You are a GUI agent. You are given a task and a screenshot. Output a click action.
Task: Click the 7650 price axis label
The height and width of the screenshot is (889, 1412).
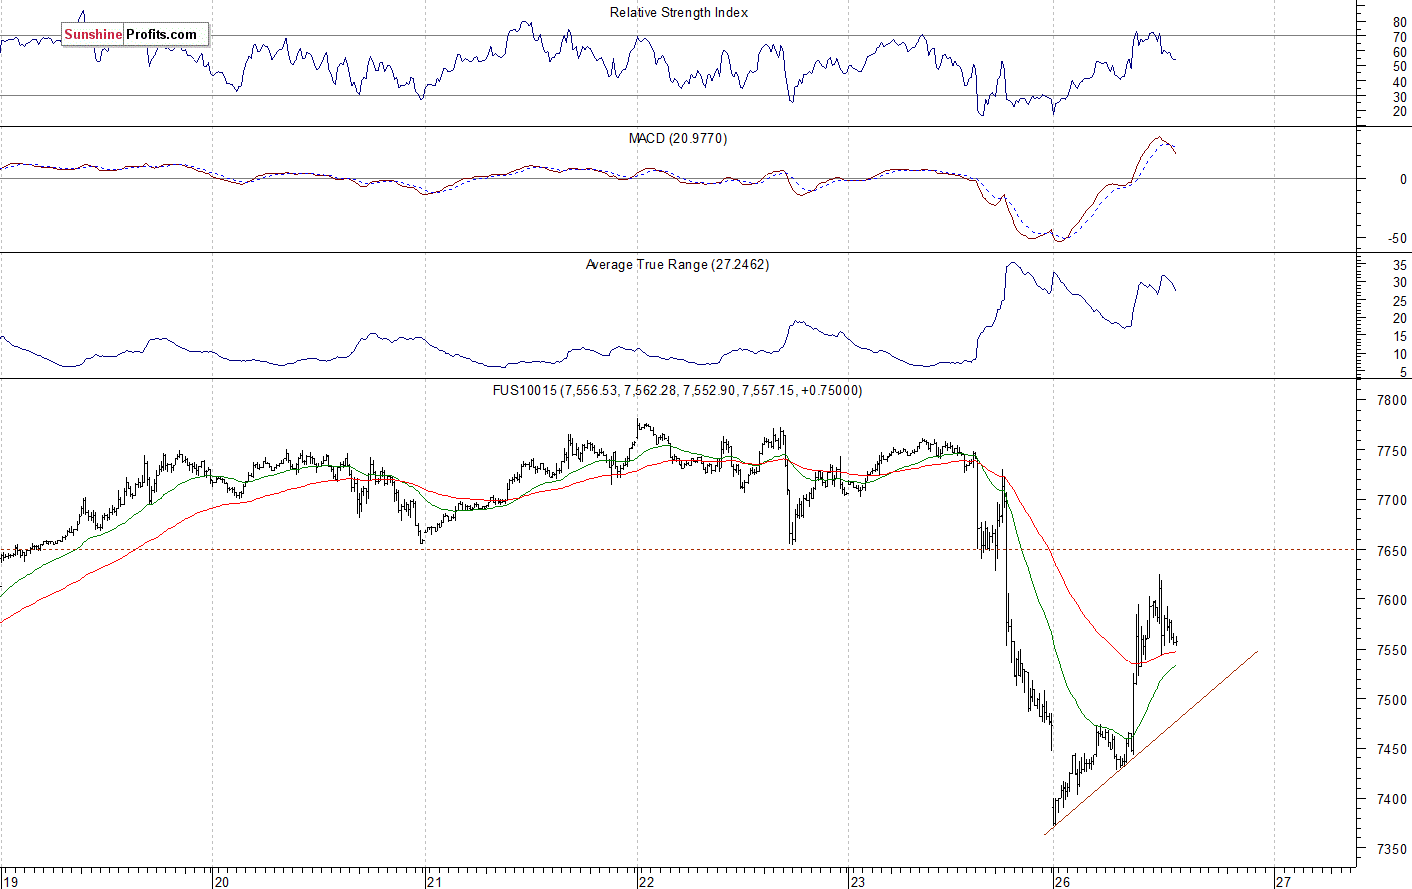coord(1392,551)
